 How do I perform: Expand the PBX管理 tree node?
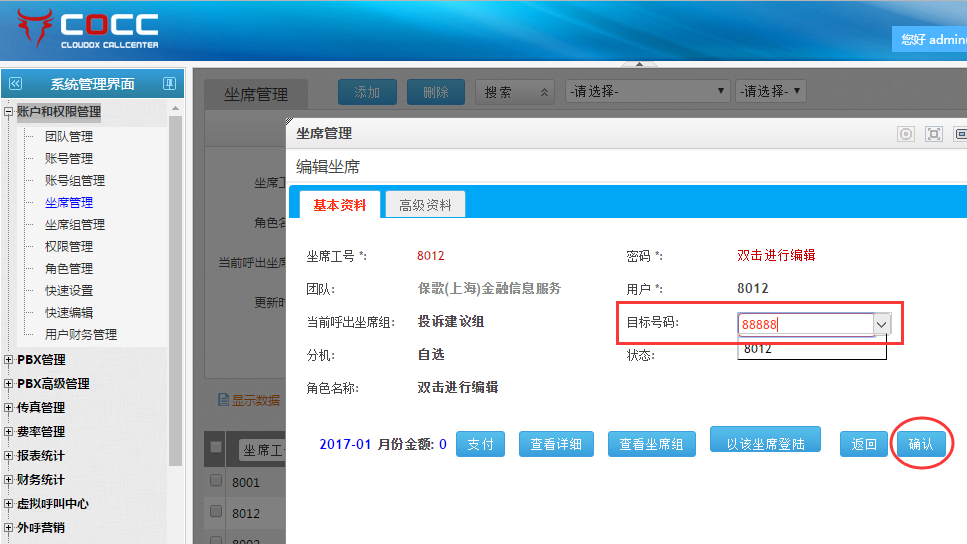(x=9, y=360)
